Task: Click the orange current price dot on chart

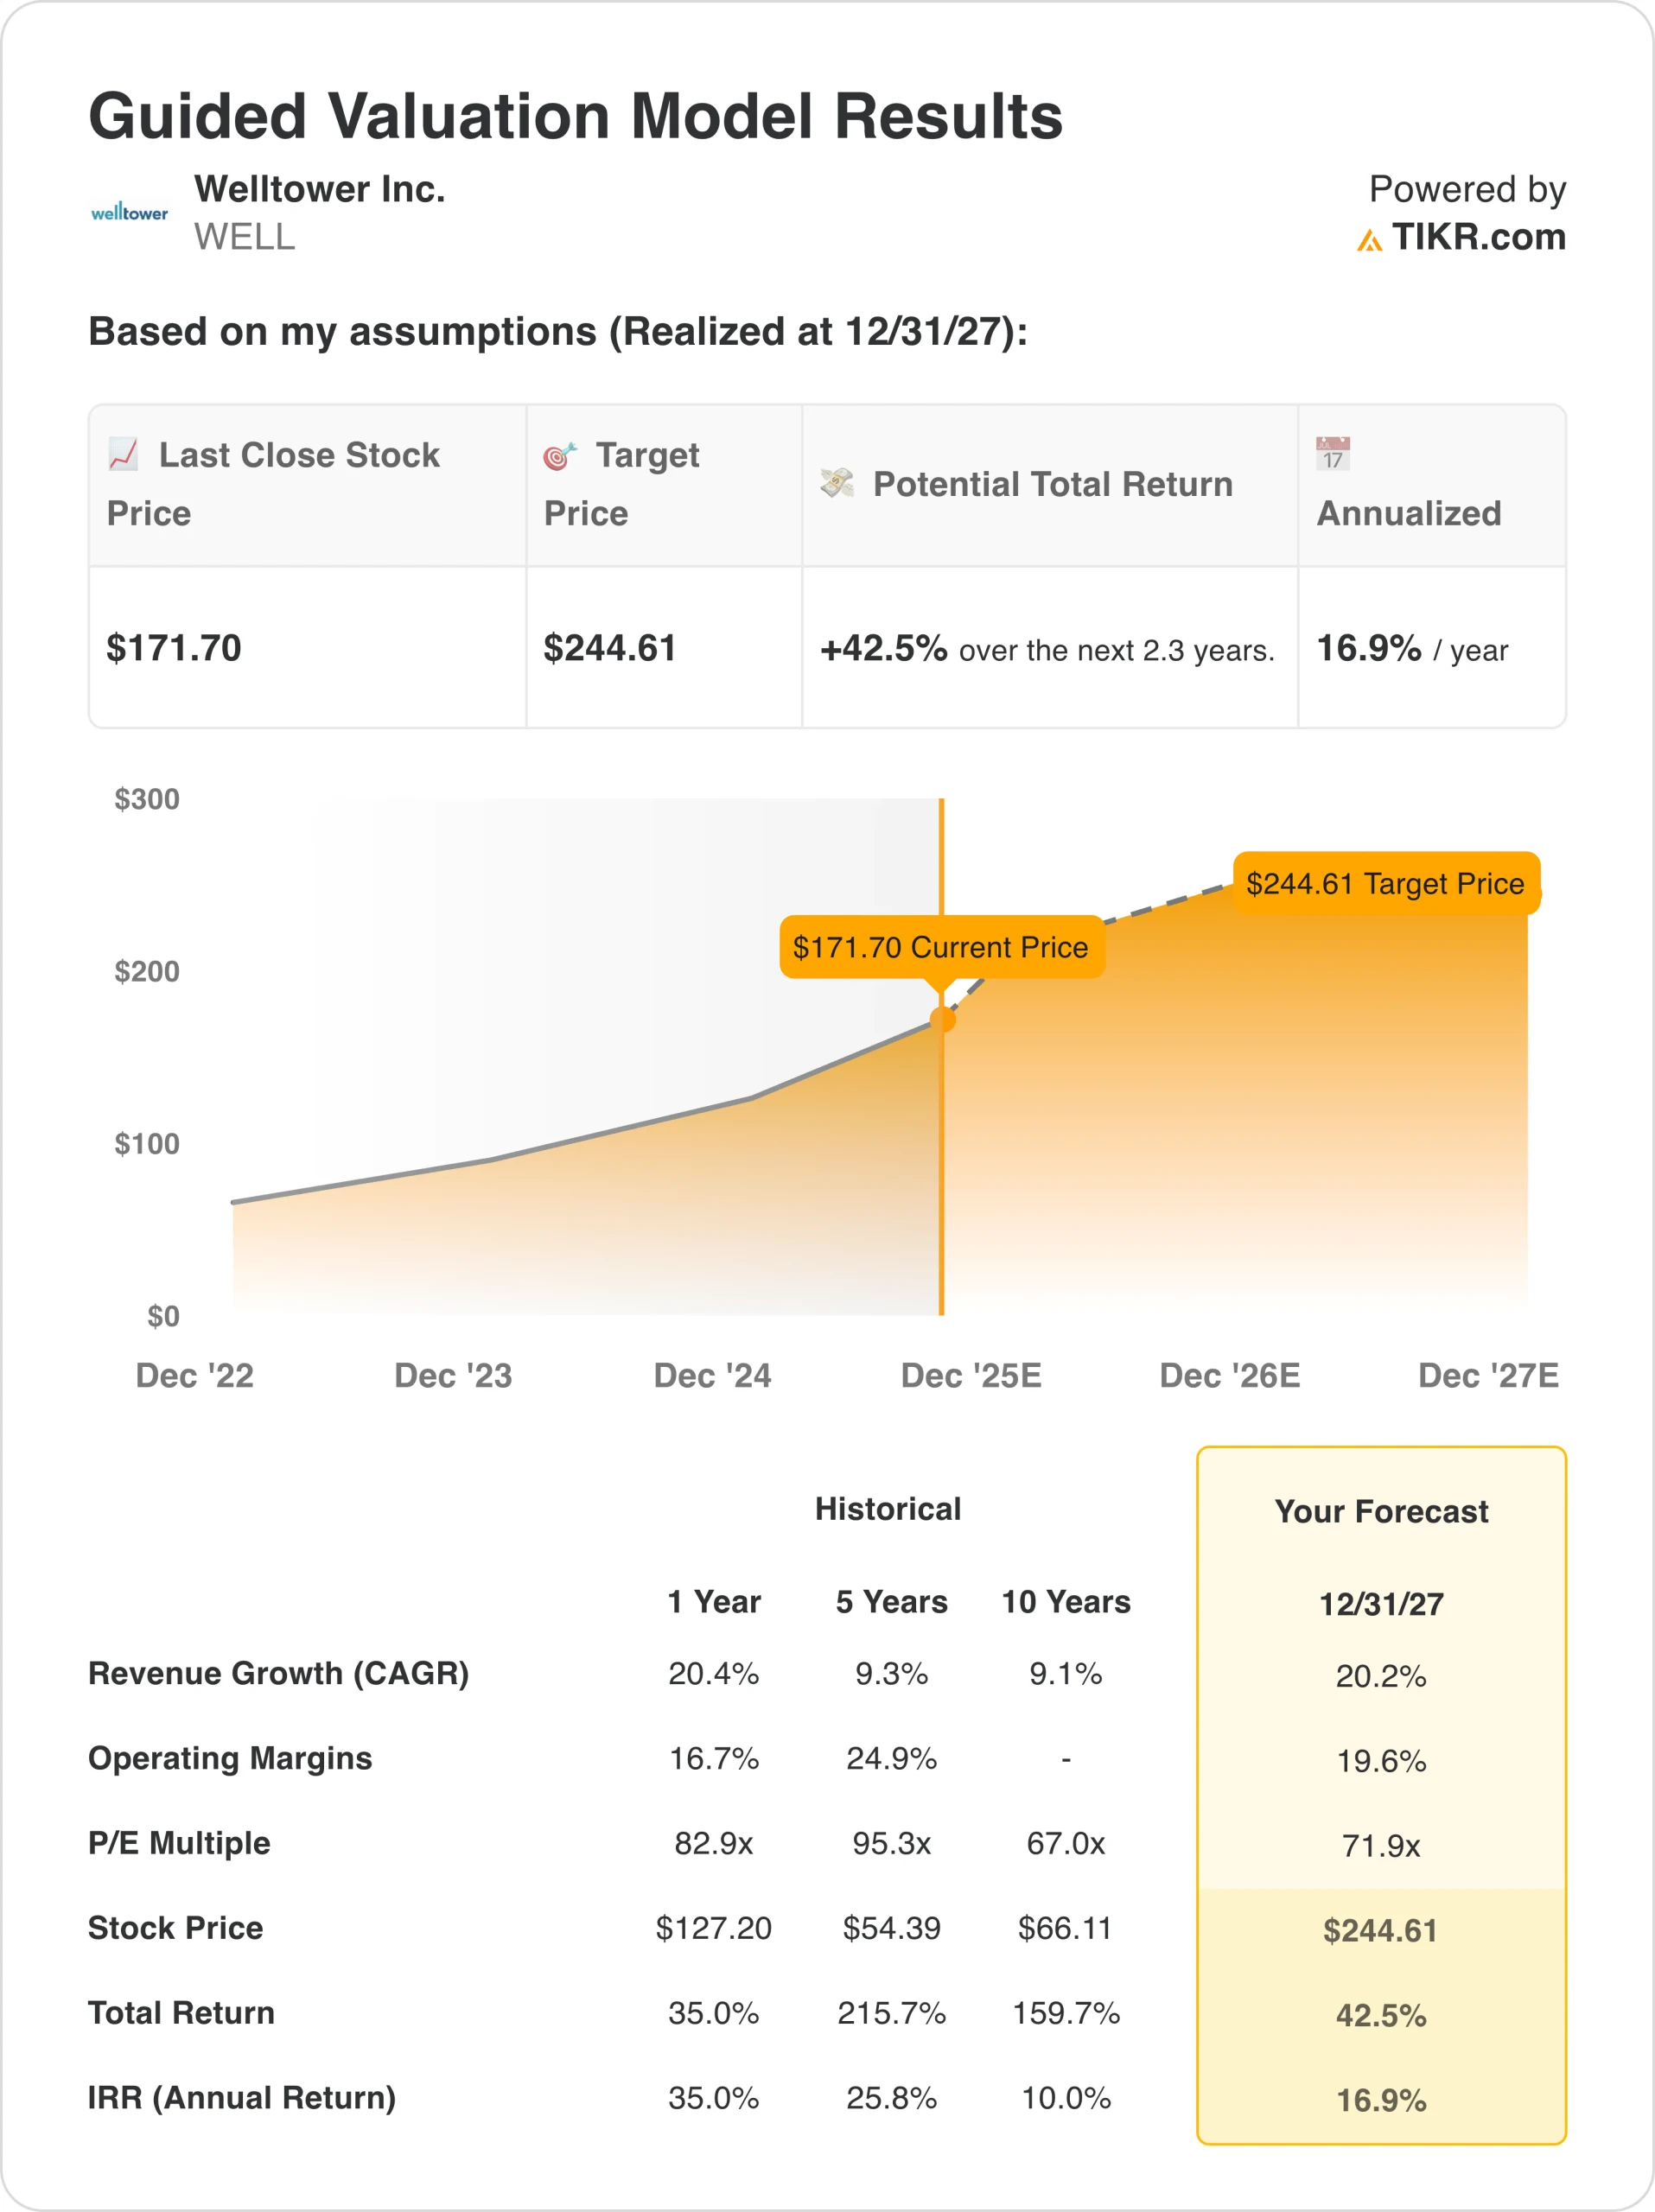Action: pos(942,1020)
